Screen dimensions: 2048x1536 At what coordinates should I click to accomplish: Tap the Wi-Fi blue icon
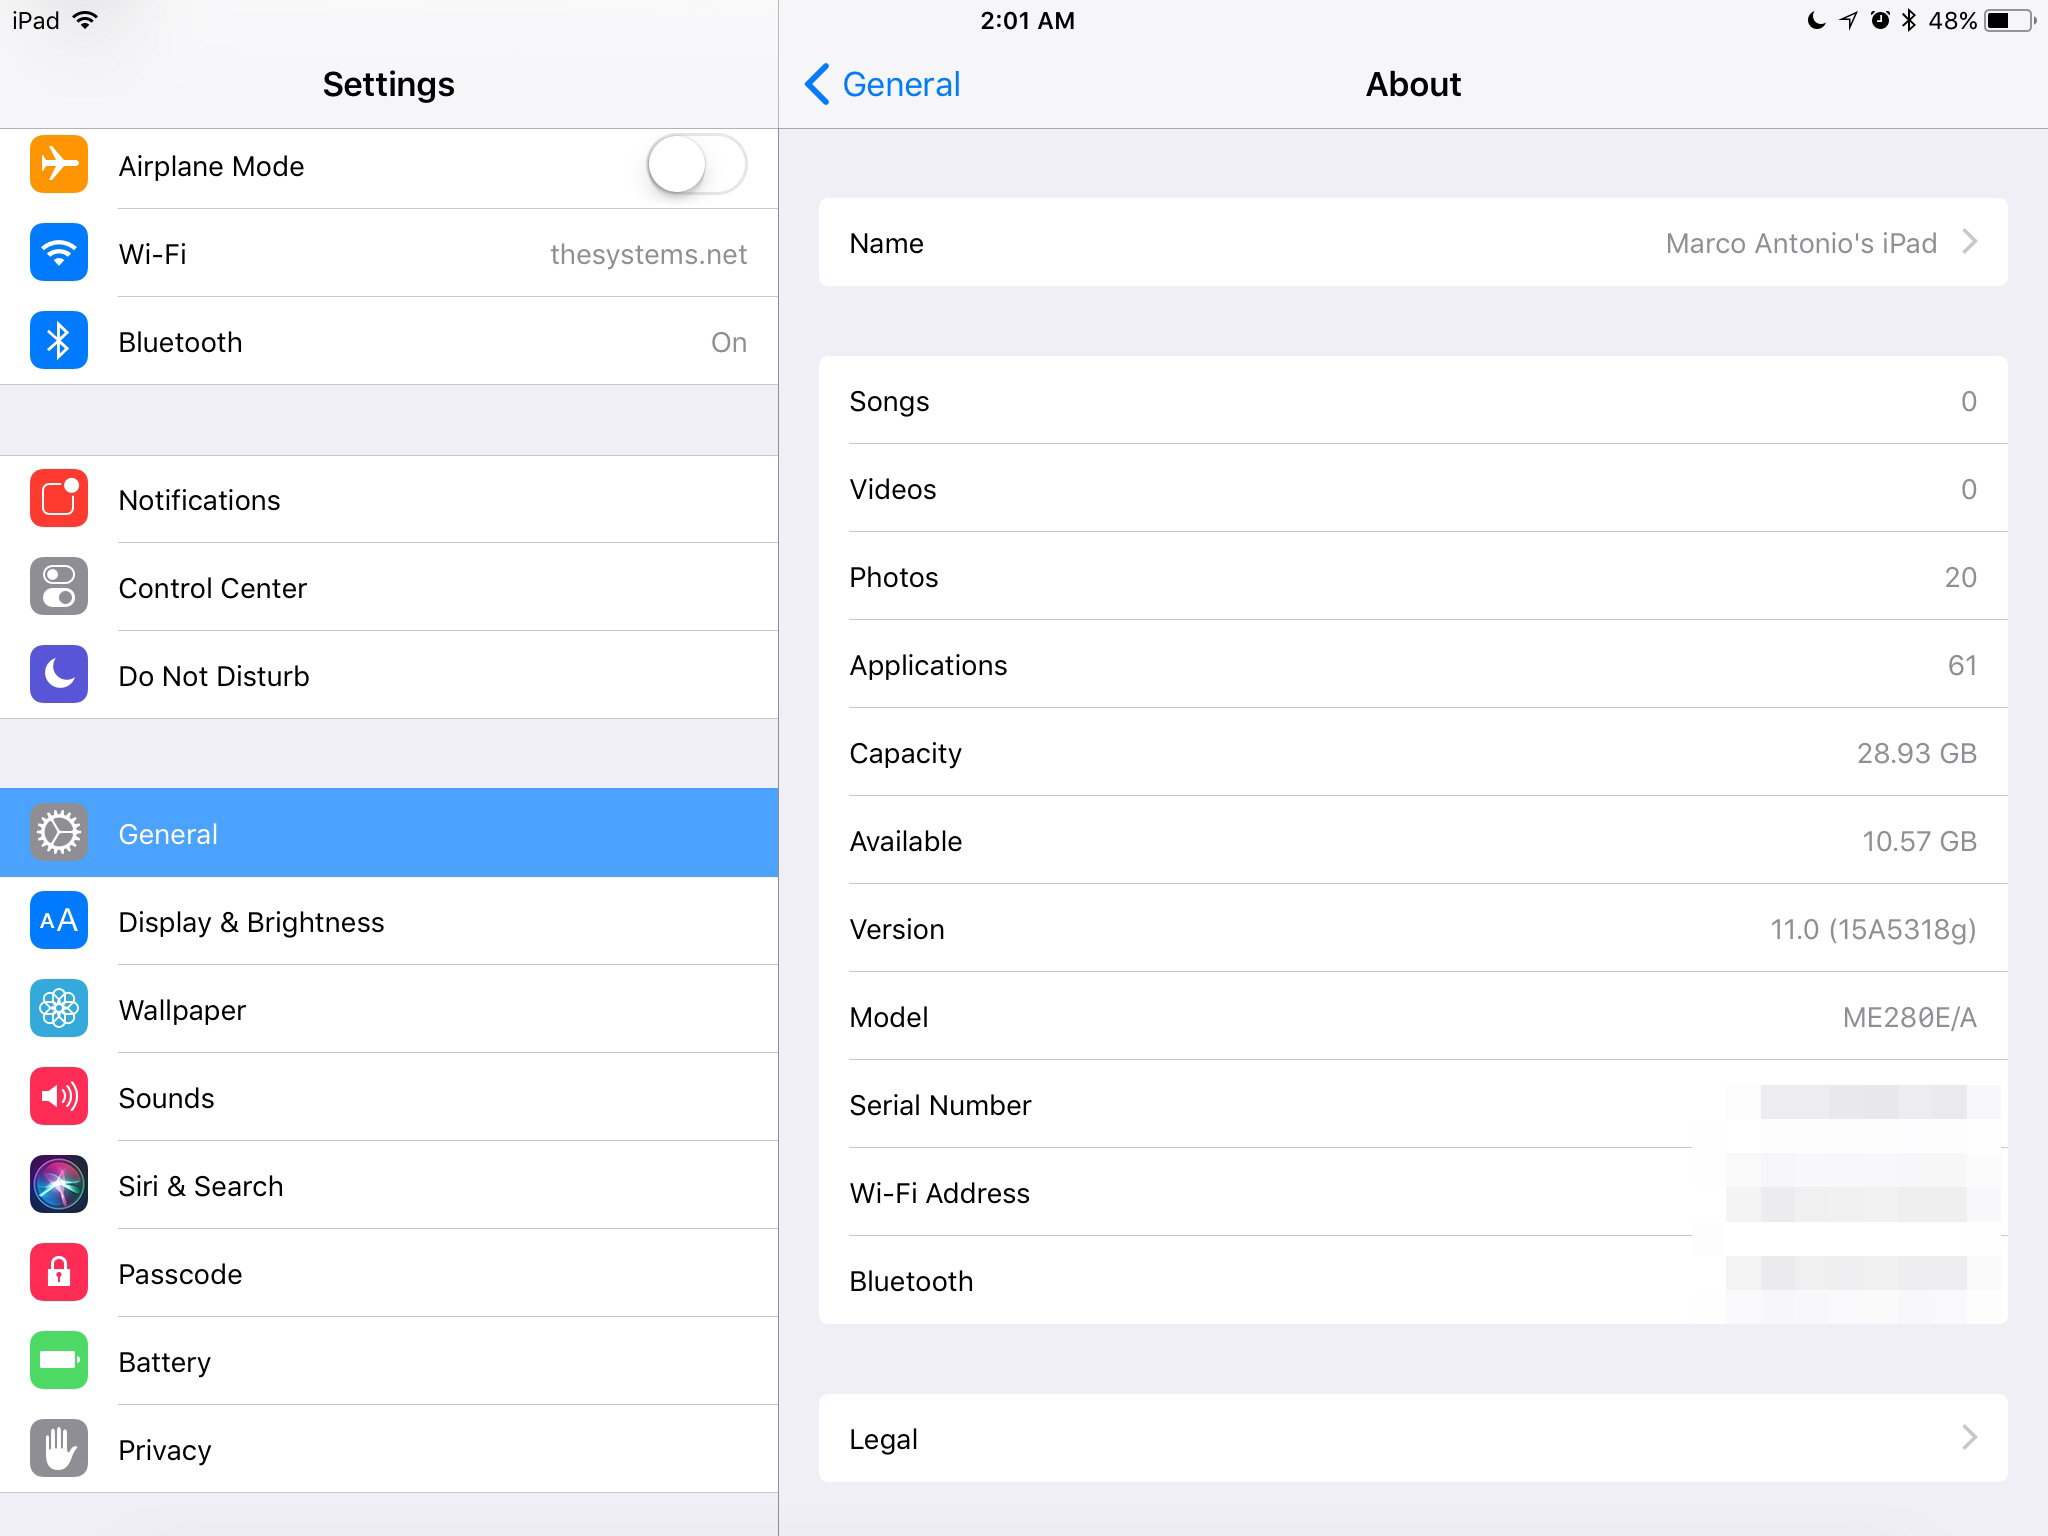(59, 252)
